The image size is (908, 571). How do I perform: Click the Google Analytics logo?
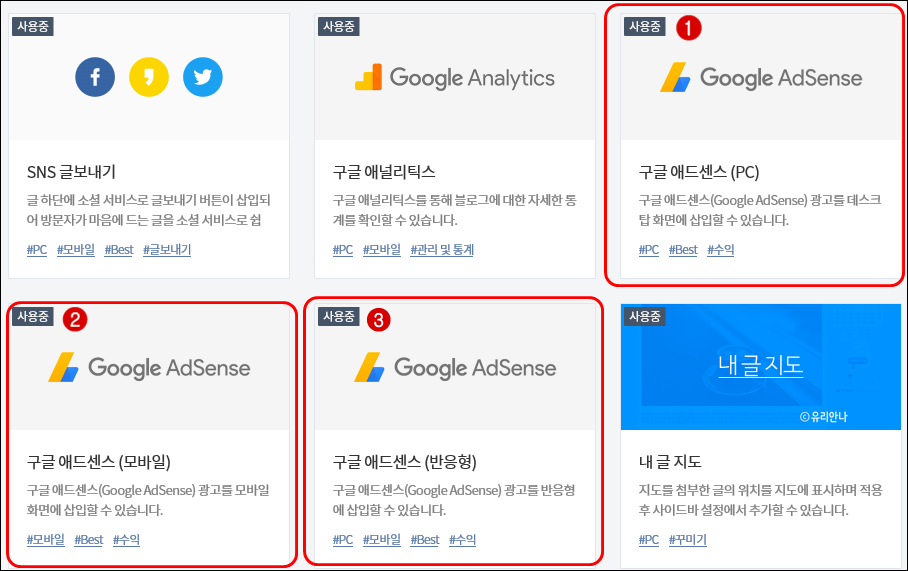(455, 78)
